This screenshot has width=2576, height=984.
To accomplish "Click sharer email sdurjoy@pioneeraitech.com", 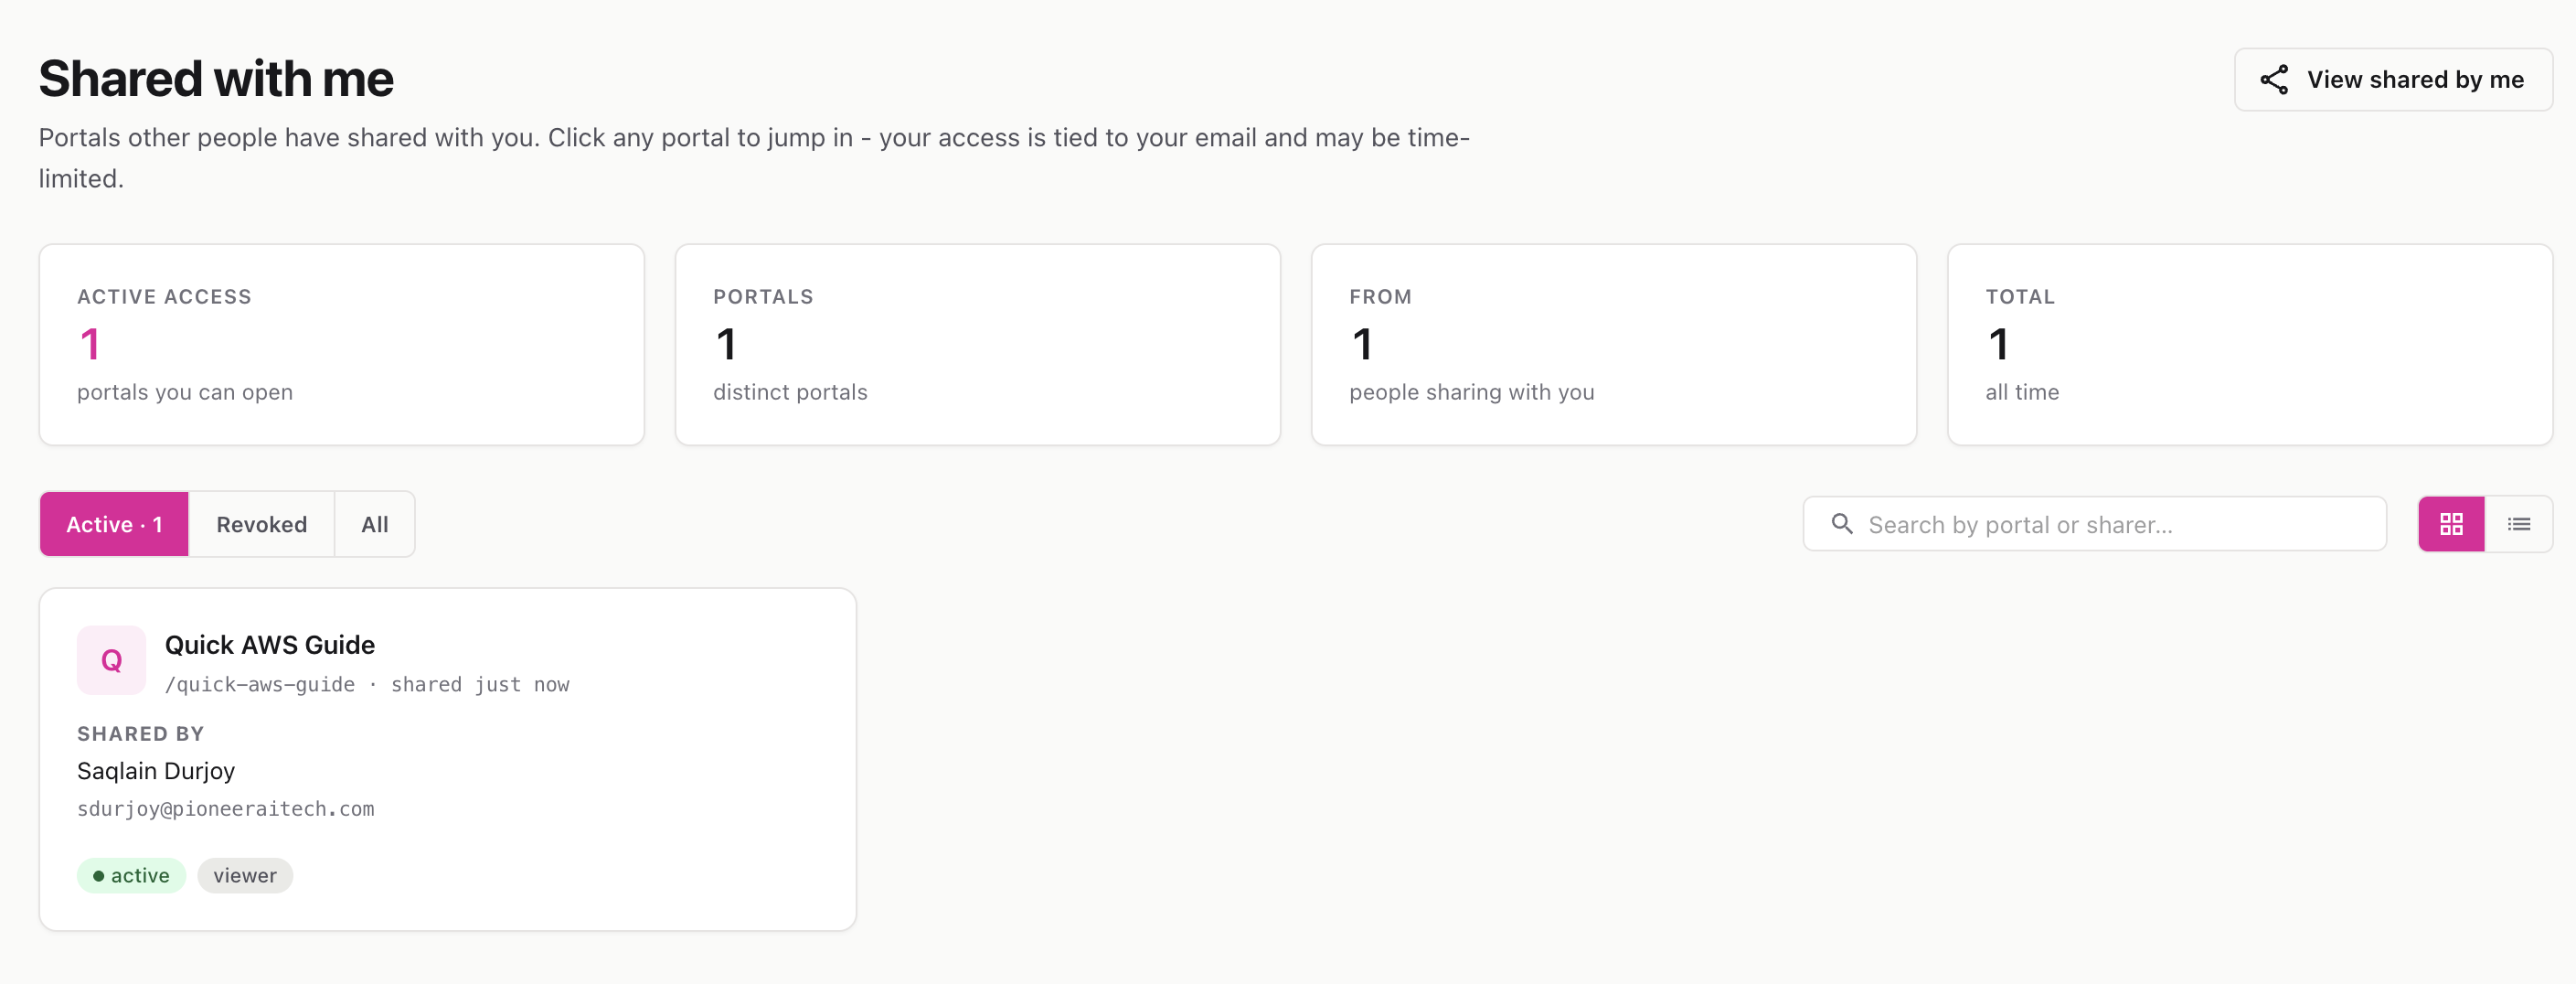I will 226,809.
